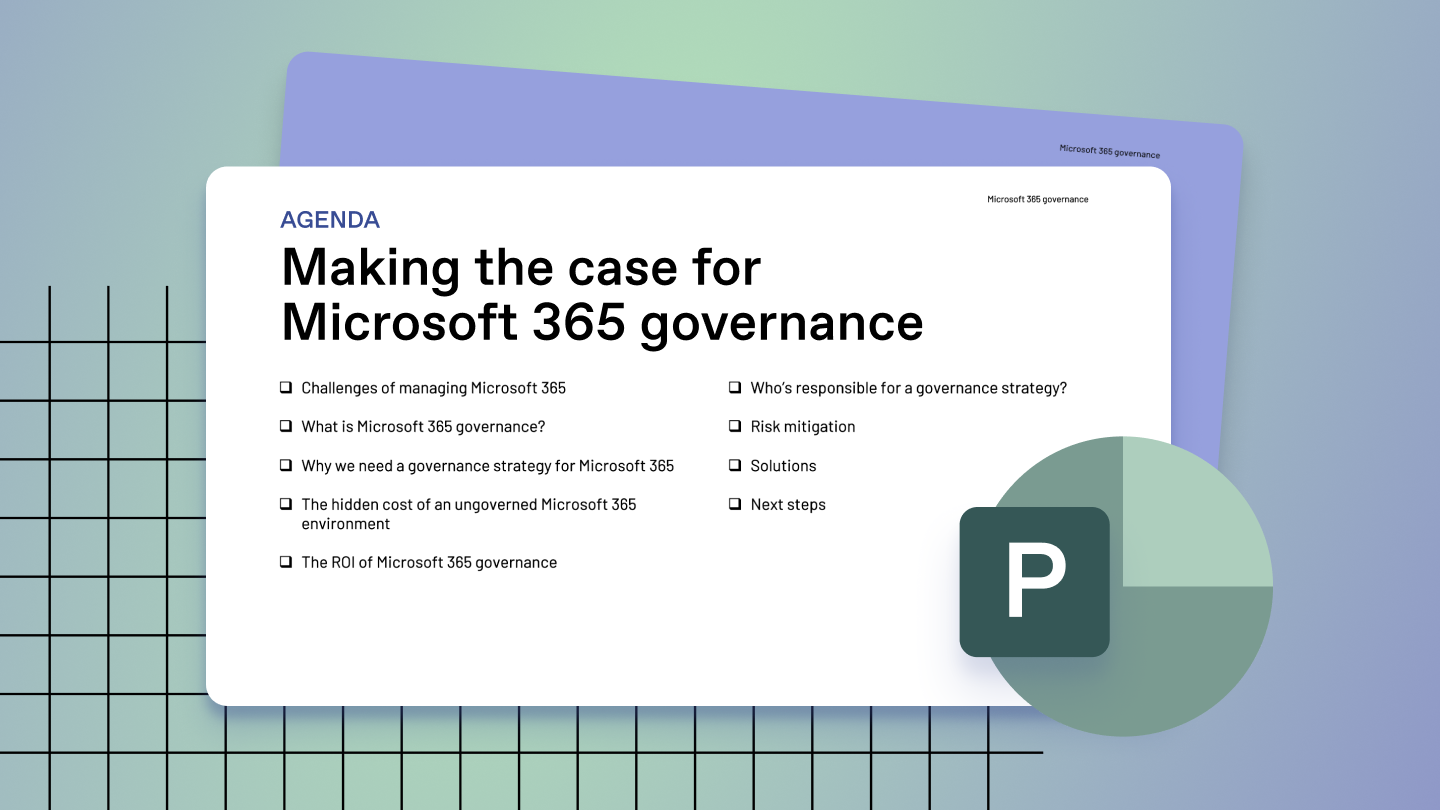Tick the hidden cost of ungoverned environment checkbox
Image resolution: width=1440 pixels, height=810 pixels.
pyautogui.click(x=285, y=504)
